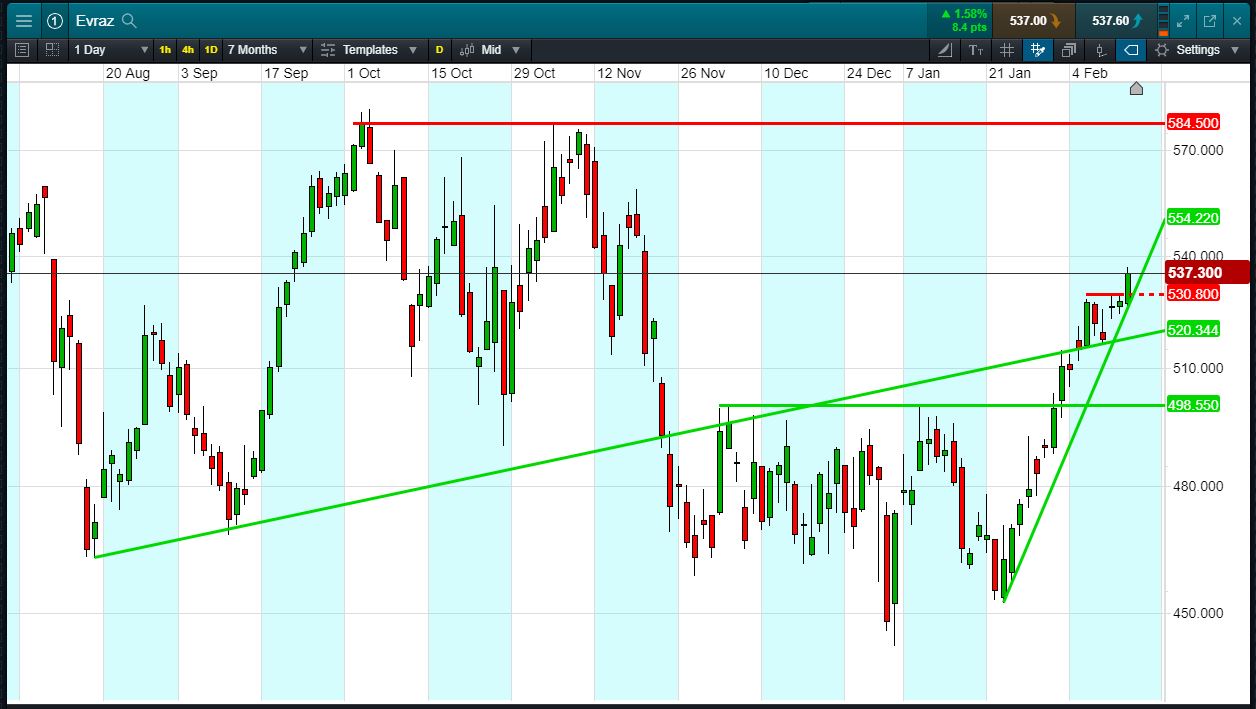The width and height of the screenshot is (1256, 709).
Task: Select the text annotation tool
Action: pyautogui.click(x=976, y=49)
